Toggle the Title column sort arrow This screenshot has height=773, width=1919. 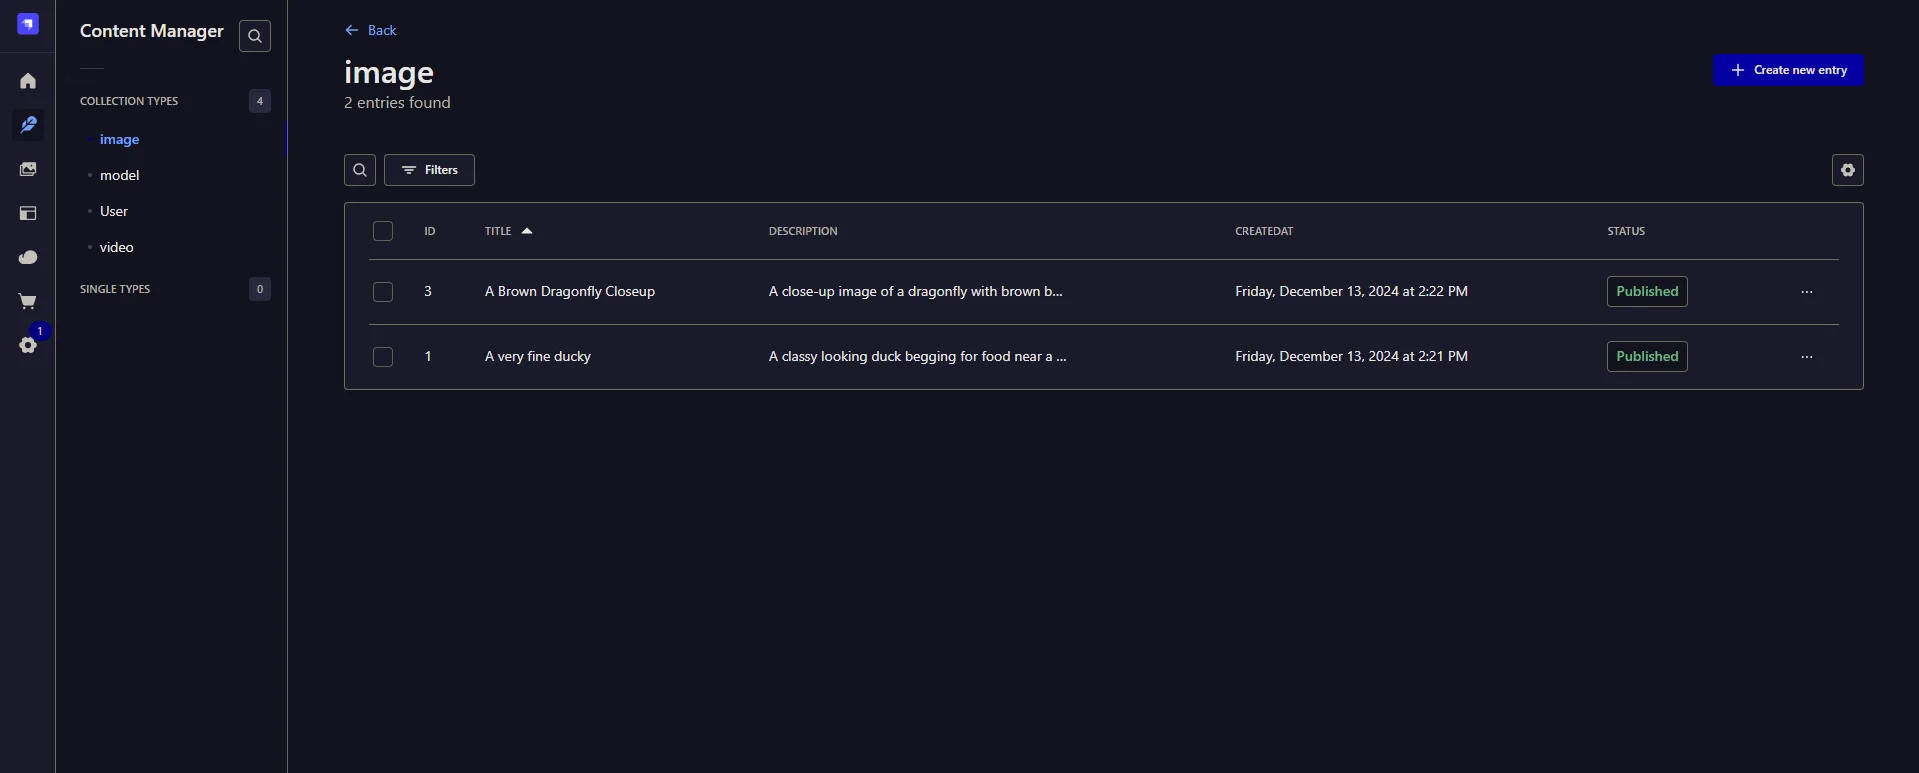527,231
